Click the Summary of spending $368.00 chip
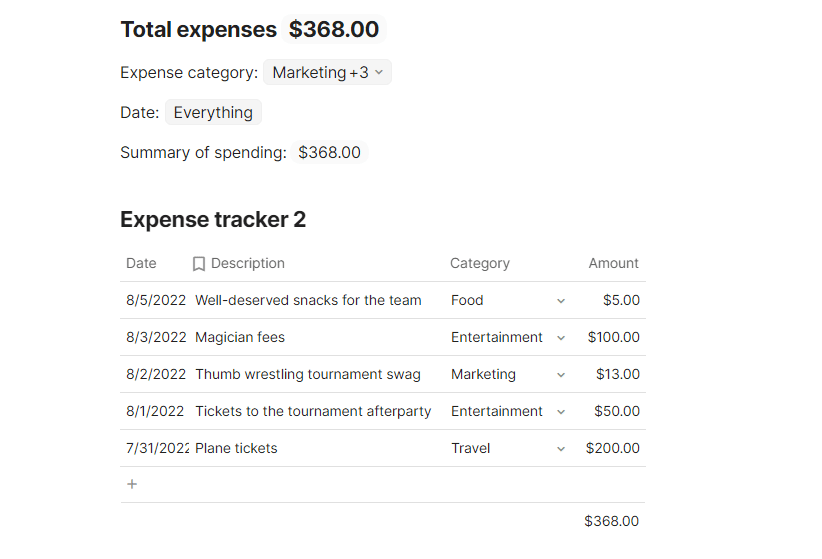 pos(329,152)
